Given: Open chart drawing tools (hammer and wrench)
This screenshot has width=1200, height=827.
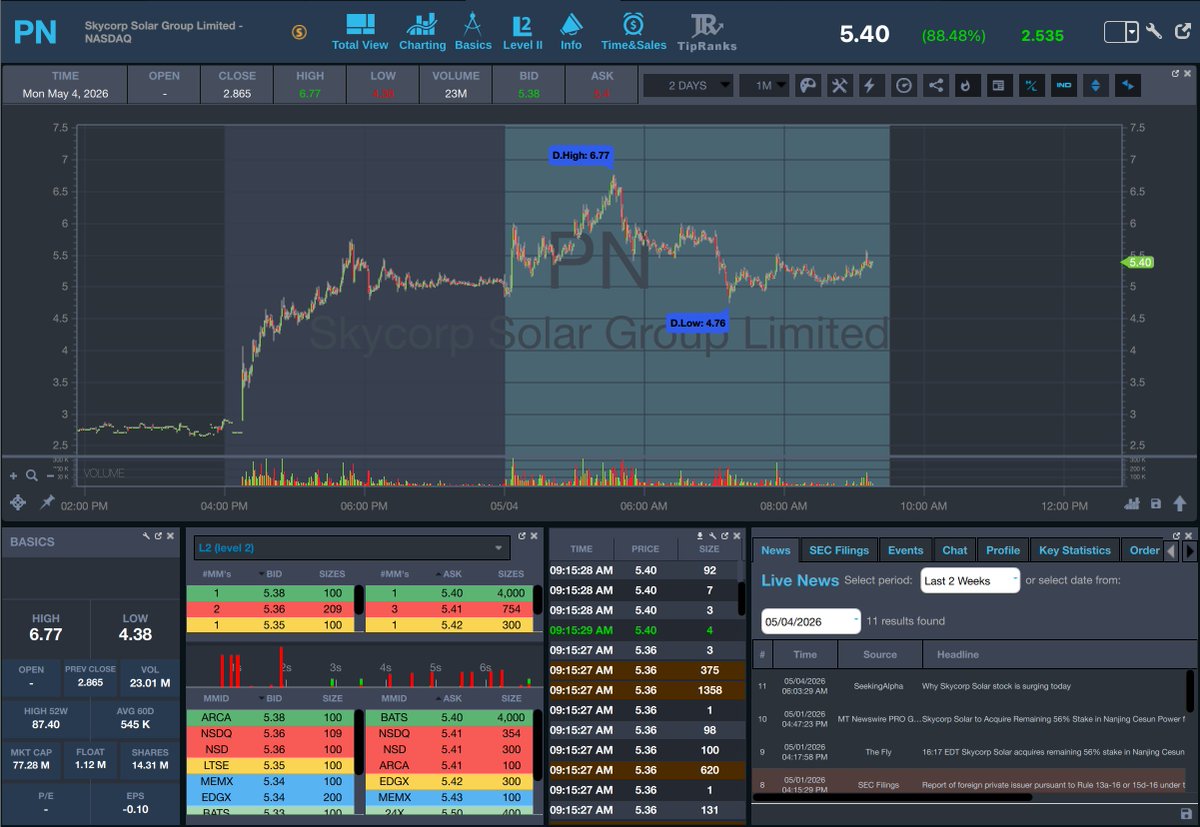Looking at the screenshot, I should (x=839, y=85).
